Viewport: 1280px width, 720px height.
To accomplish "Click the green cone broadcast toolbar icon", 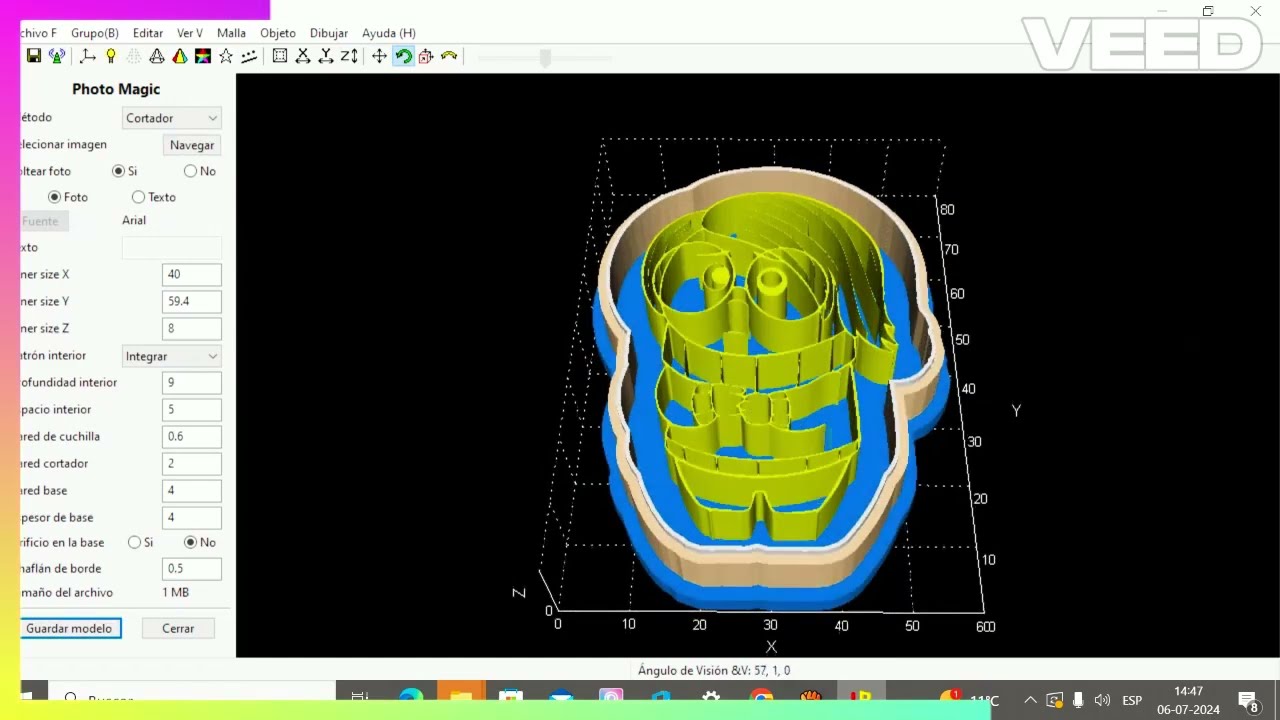I will [x=57, y=56].
